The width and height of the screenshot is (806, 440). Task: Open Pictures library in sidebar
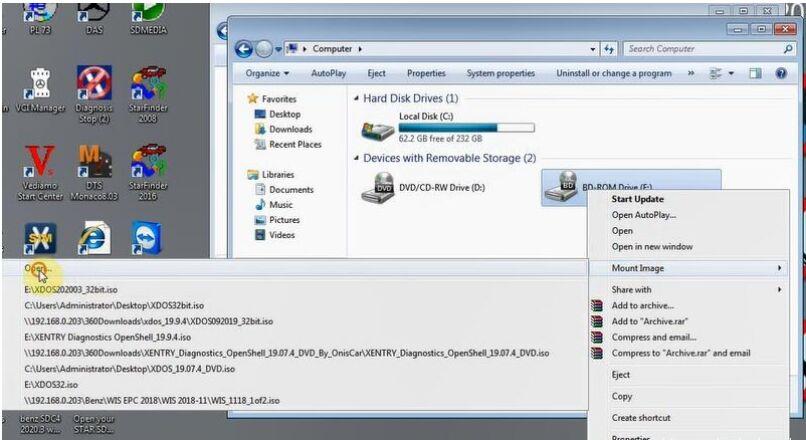pyautogui.click(x=284, y=220)
